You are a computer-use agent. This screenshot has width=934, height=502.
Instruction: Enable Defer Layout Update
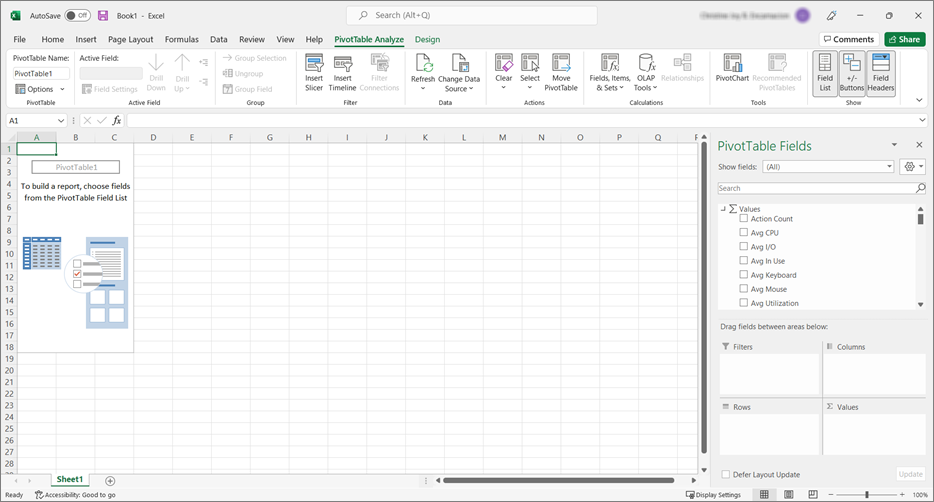click(x=726, y=475)
